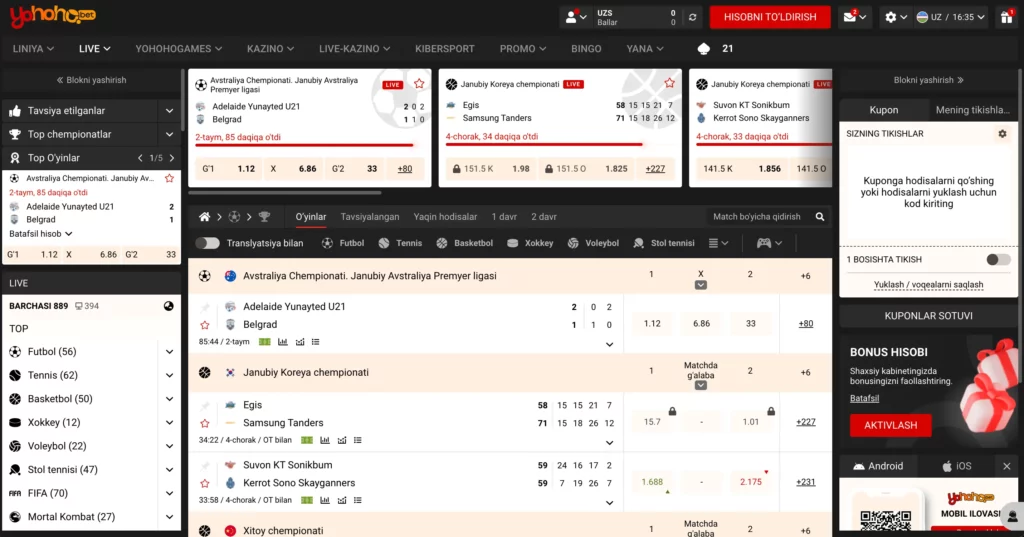Star the Belgrad match row
The width and height of the screenshot is (1024, 537).
205,325
